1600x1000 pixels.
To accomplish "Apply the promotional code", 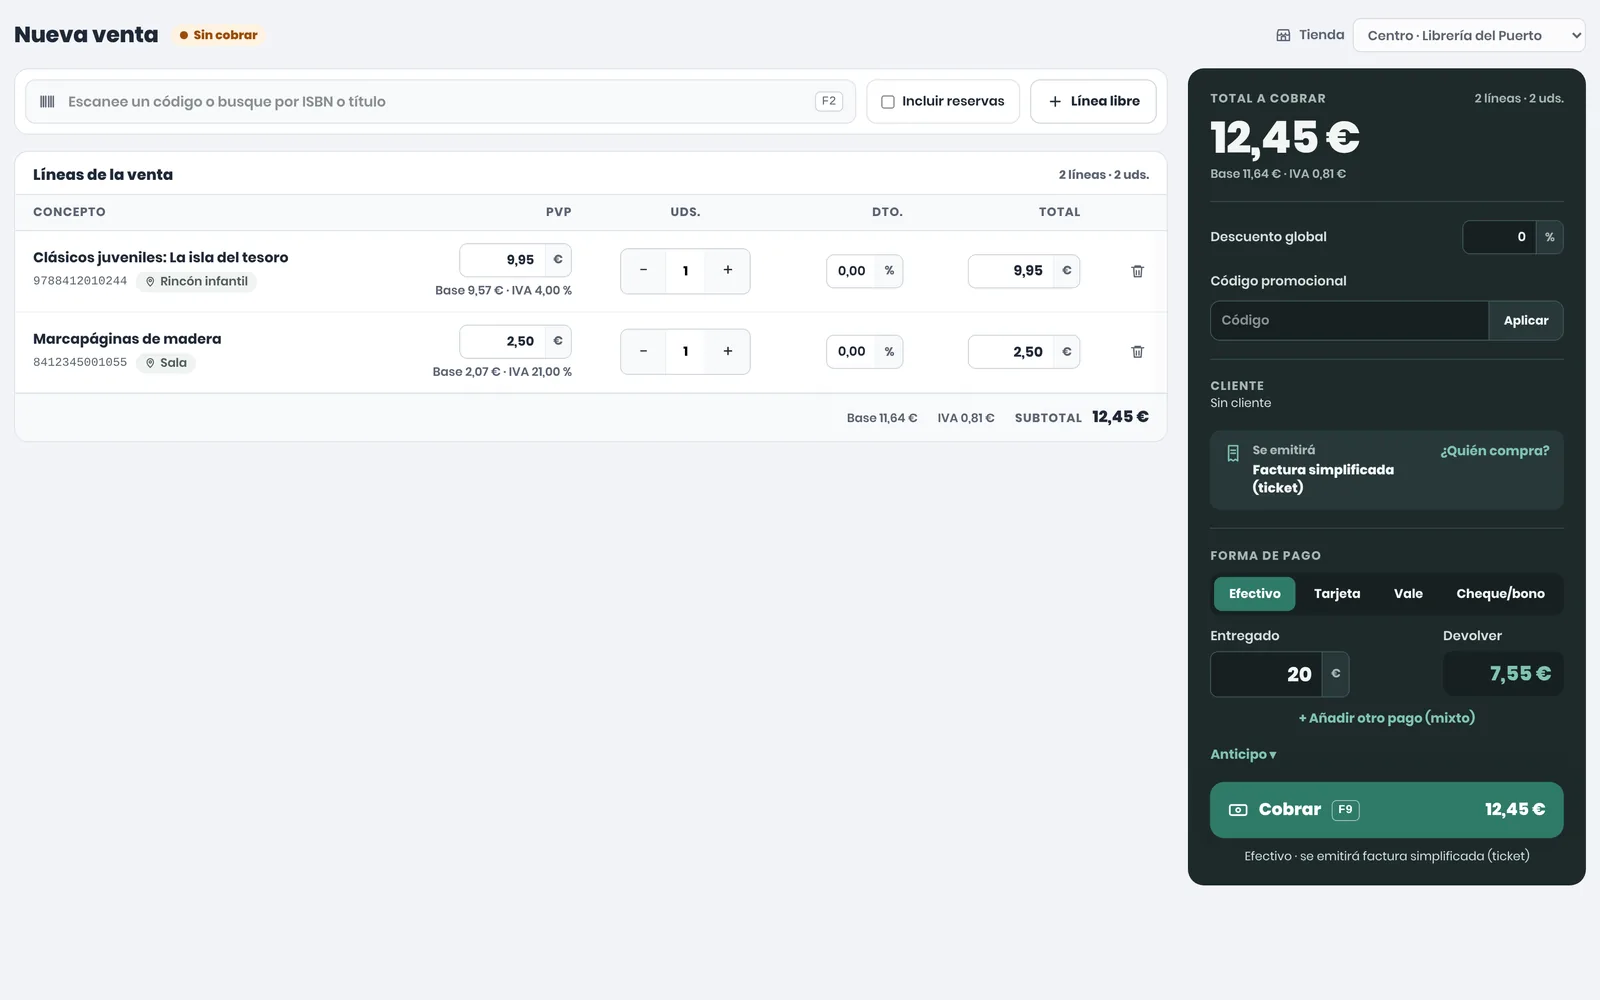I will (1525, 321).
